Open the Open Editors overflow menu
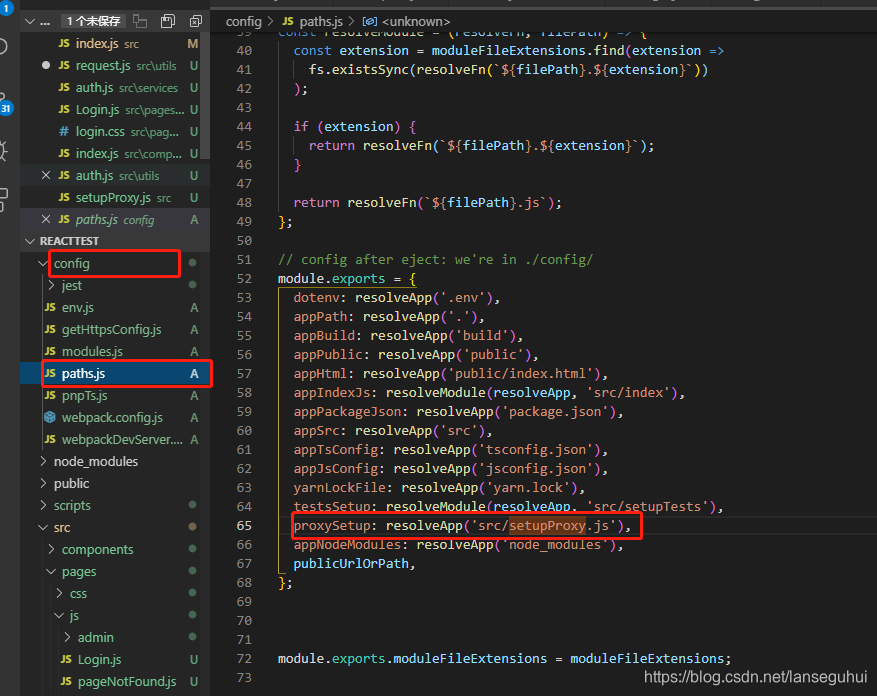This screenshot has width=877, height=696. pos(43,20)
